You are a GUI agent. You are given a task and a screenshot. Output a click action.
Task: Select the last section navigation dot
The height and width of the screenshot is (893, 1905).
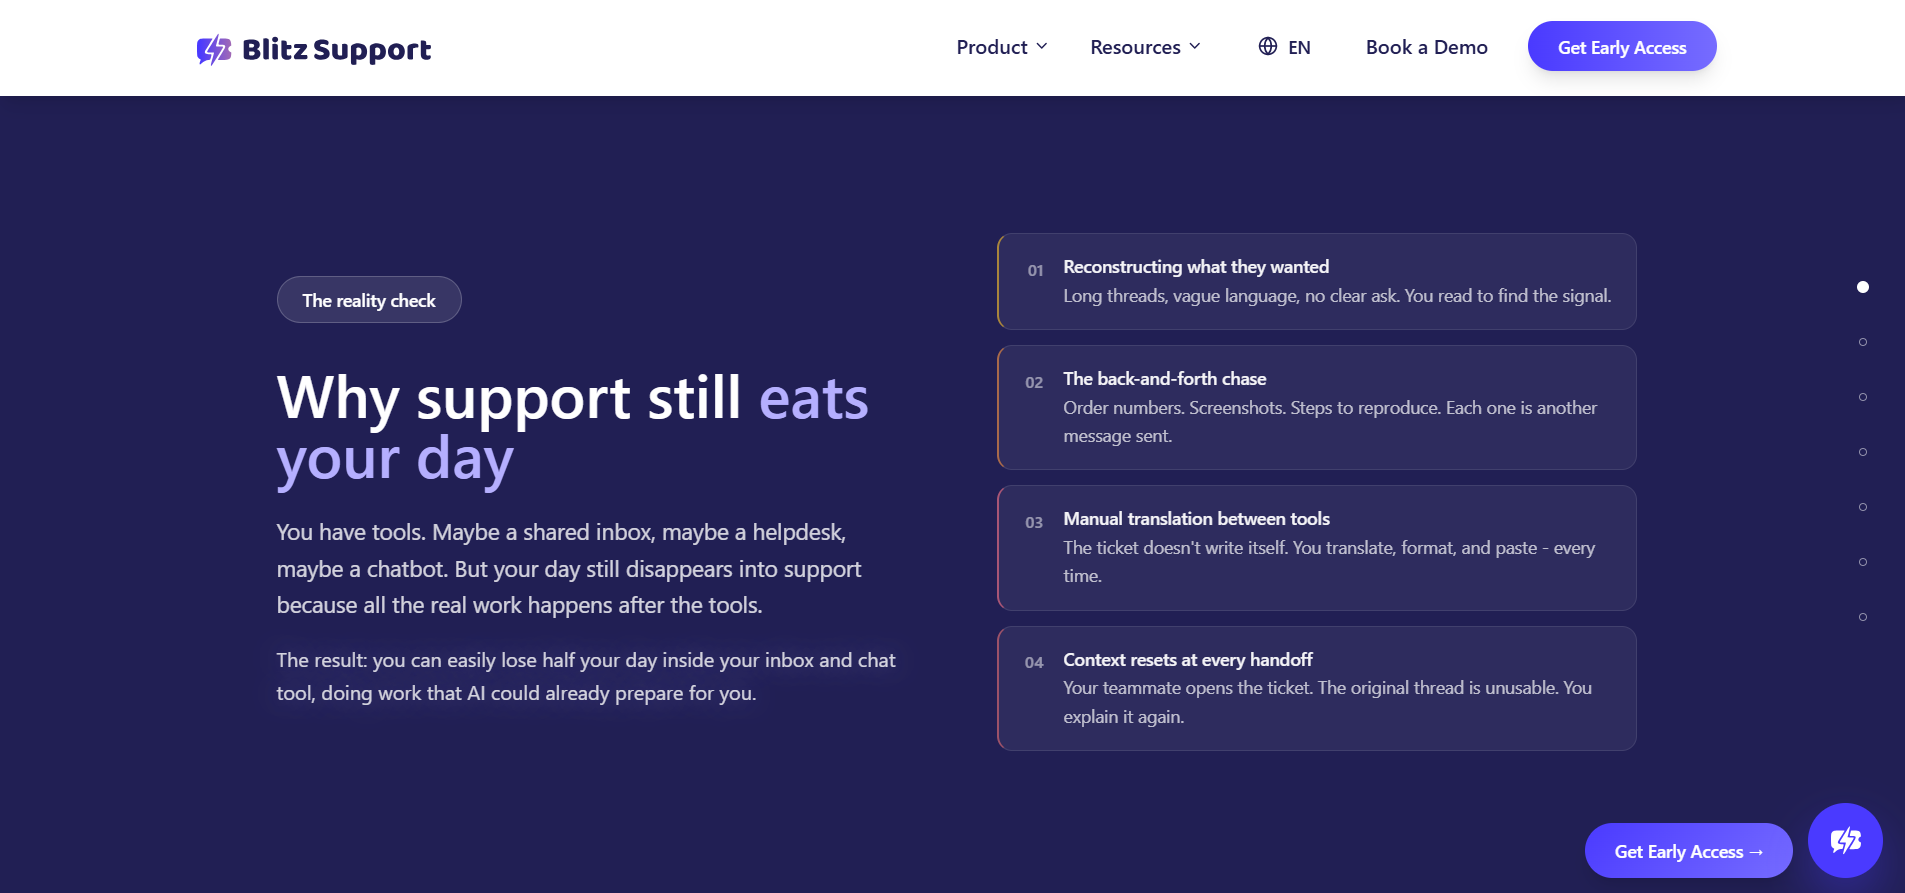pyautogui.click(x=1863, y=617)
